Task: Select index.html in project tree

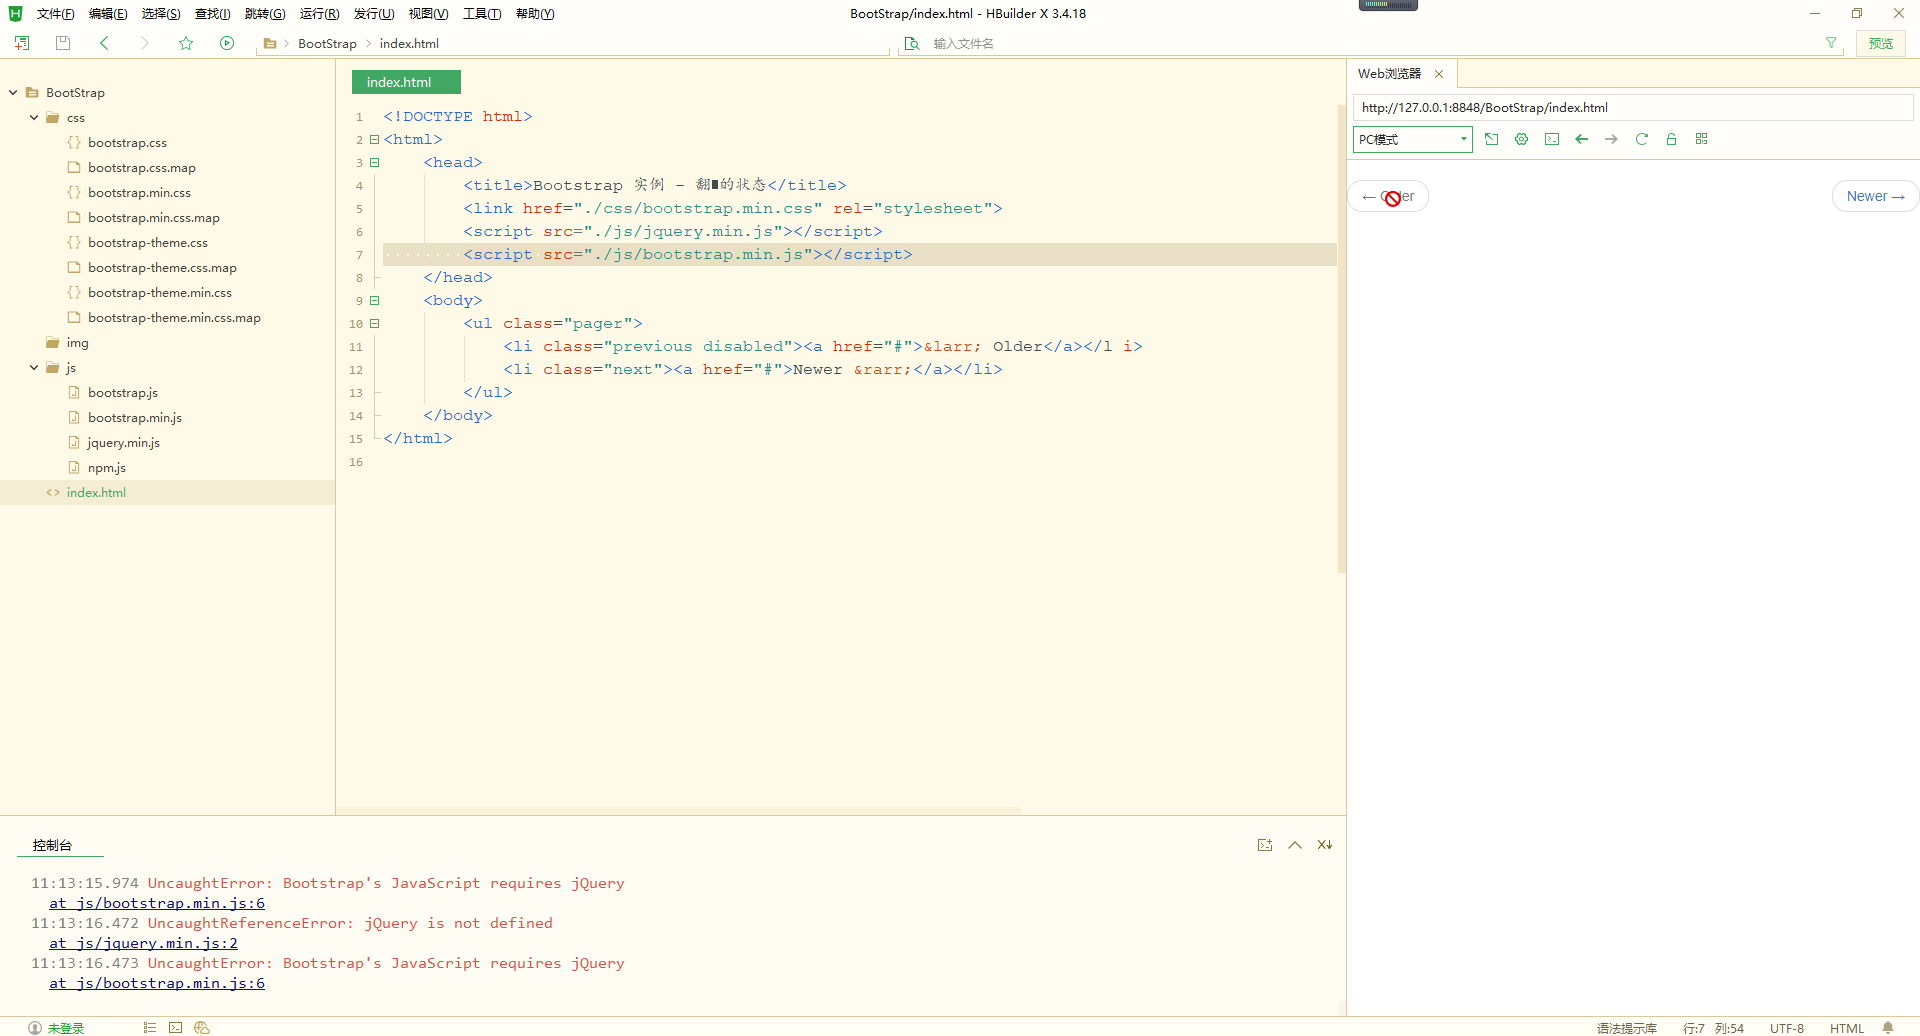Action: coord(96,492)
